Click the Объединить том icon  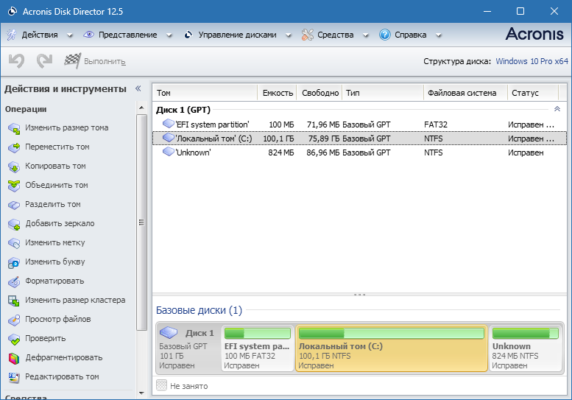click(14, 185)
